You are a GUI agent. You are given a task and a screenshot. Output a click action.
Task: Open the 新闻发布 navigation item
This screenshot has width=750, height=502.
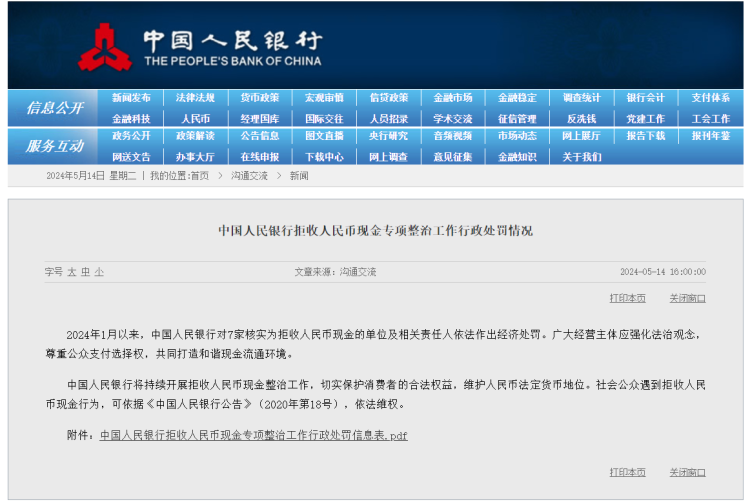[131, 98]
